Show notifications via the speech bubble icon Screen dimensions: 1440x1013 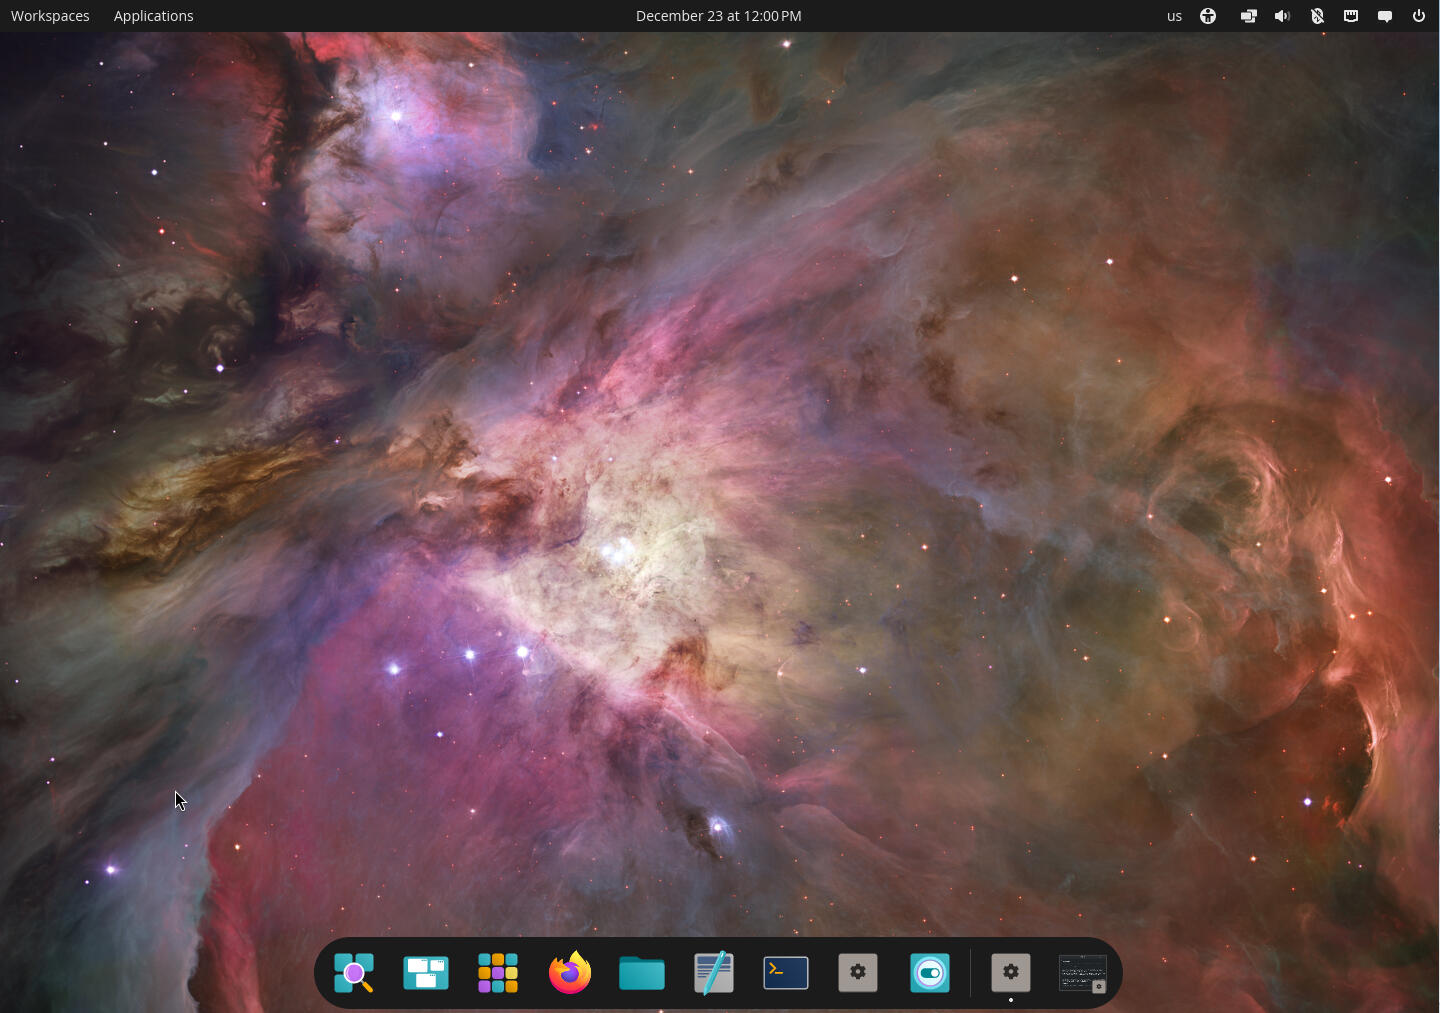1385,16
